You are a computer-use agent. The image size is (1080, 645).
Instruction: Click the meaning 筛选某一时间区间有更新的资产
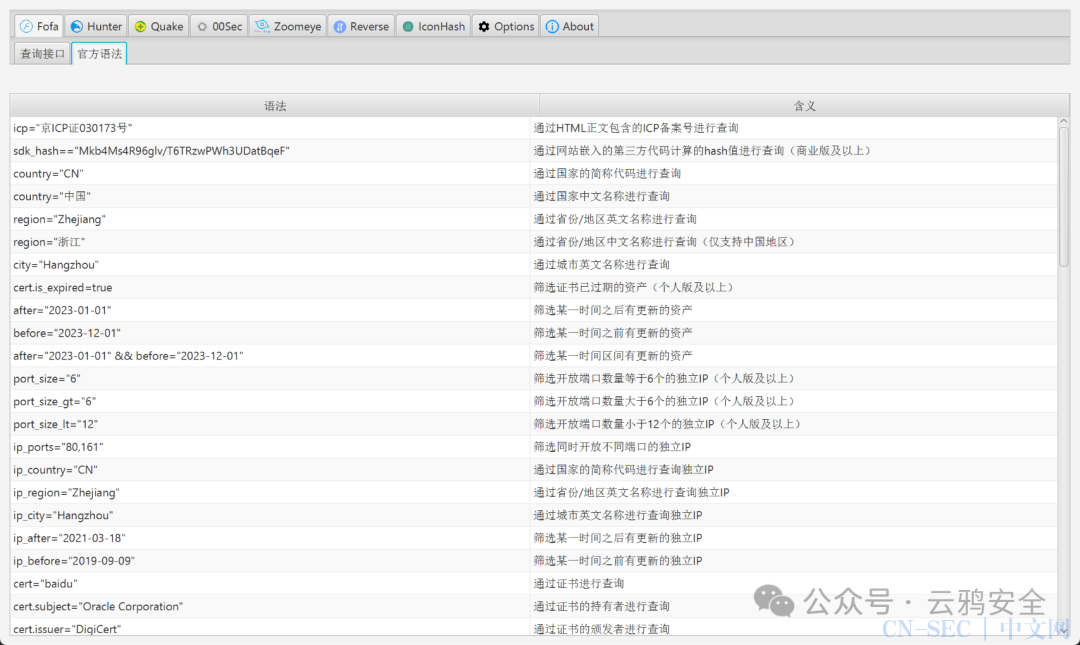click(x=613, y=356)
